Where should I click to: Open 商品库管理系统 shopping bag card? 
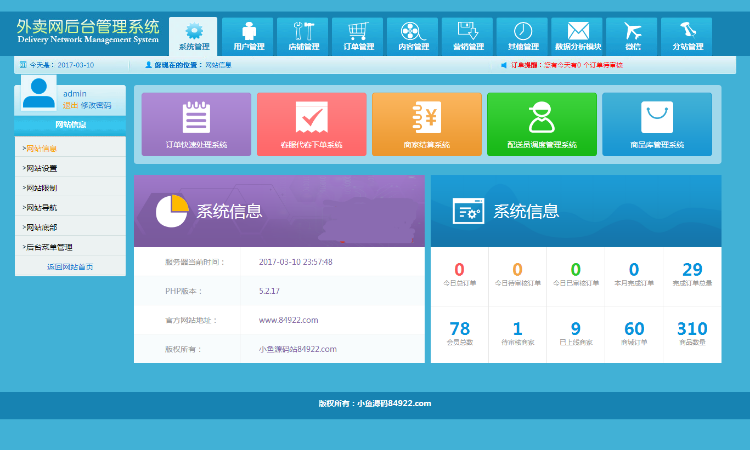[657, 124]
